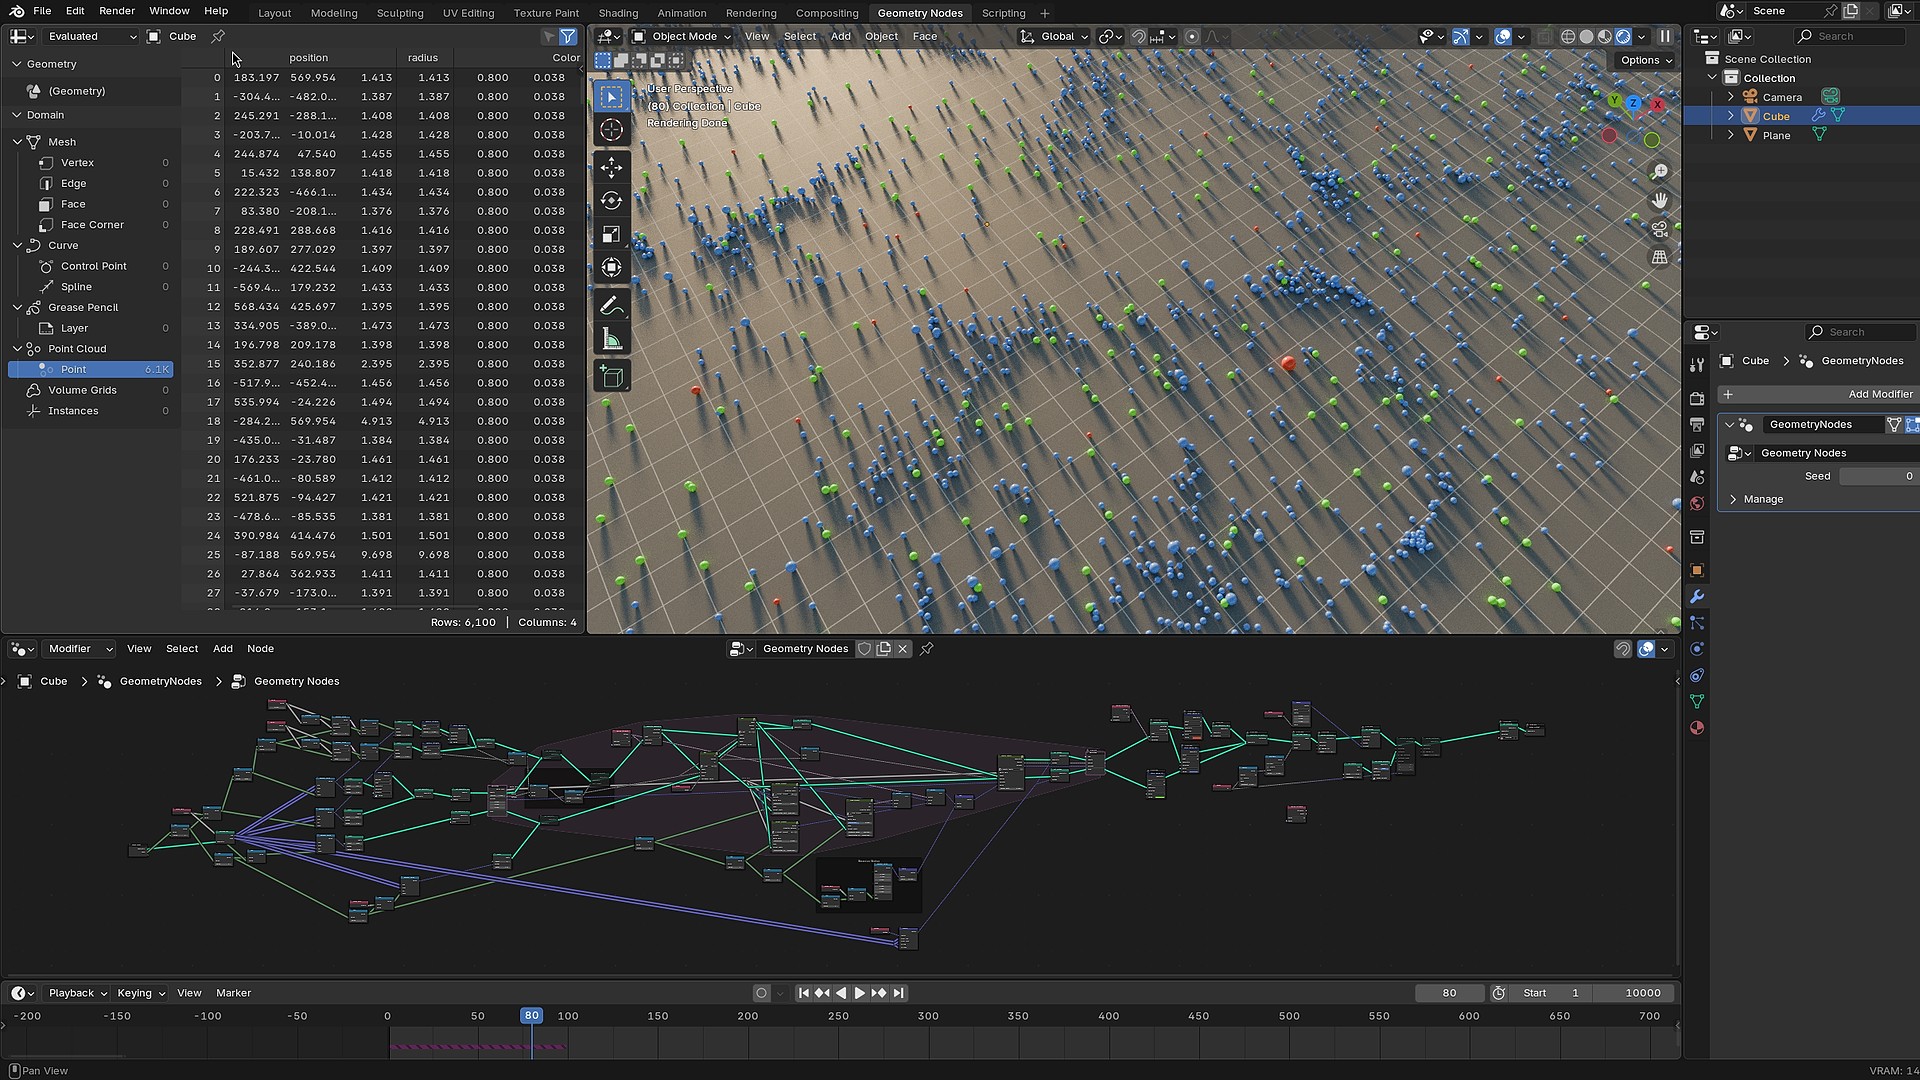The width and height of the screenshot is (1920, 1080).
Task: Select the Scale tool
Action: tap(611, 234)
